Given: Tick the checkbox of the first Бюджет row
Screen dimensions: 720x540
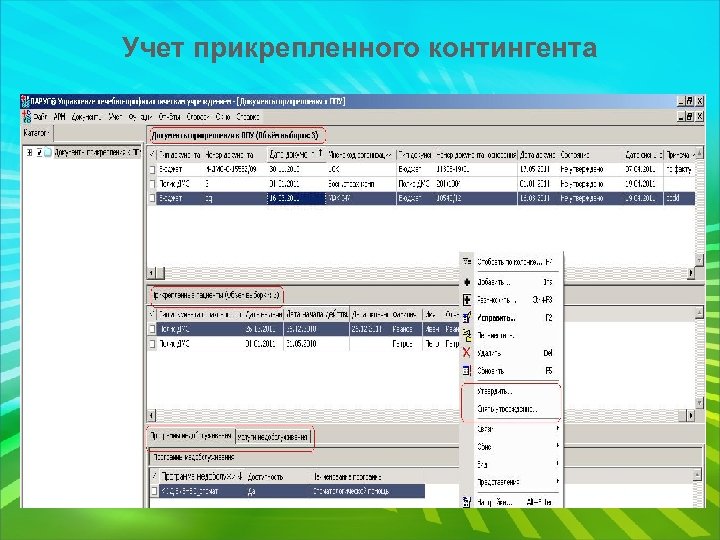Looking at the screenshot, I should [x=152, y=169].
